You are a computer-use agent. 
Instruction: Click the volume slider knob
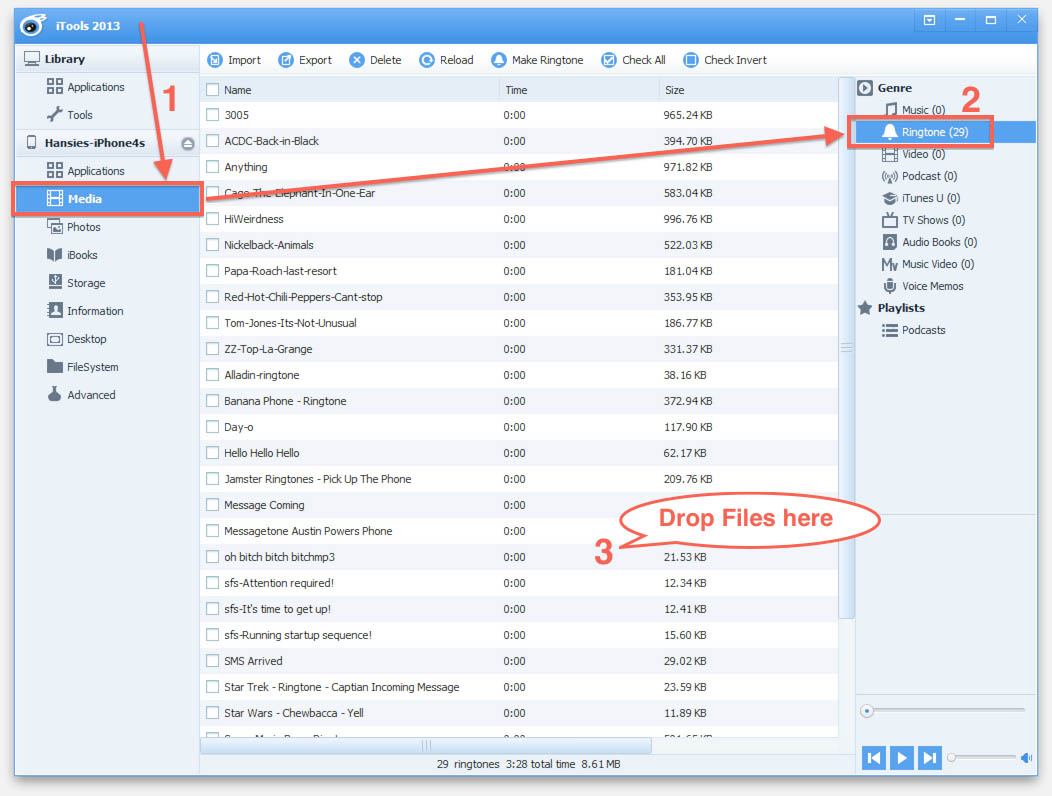(951, 758)
